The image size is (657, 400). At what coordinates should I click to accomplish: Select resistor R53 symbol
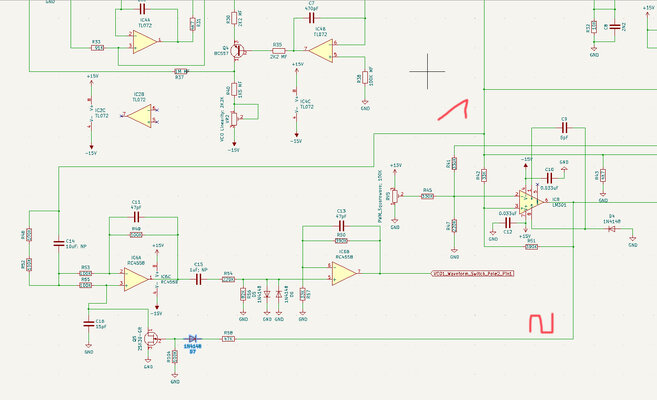pos(85,273)
